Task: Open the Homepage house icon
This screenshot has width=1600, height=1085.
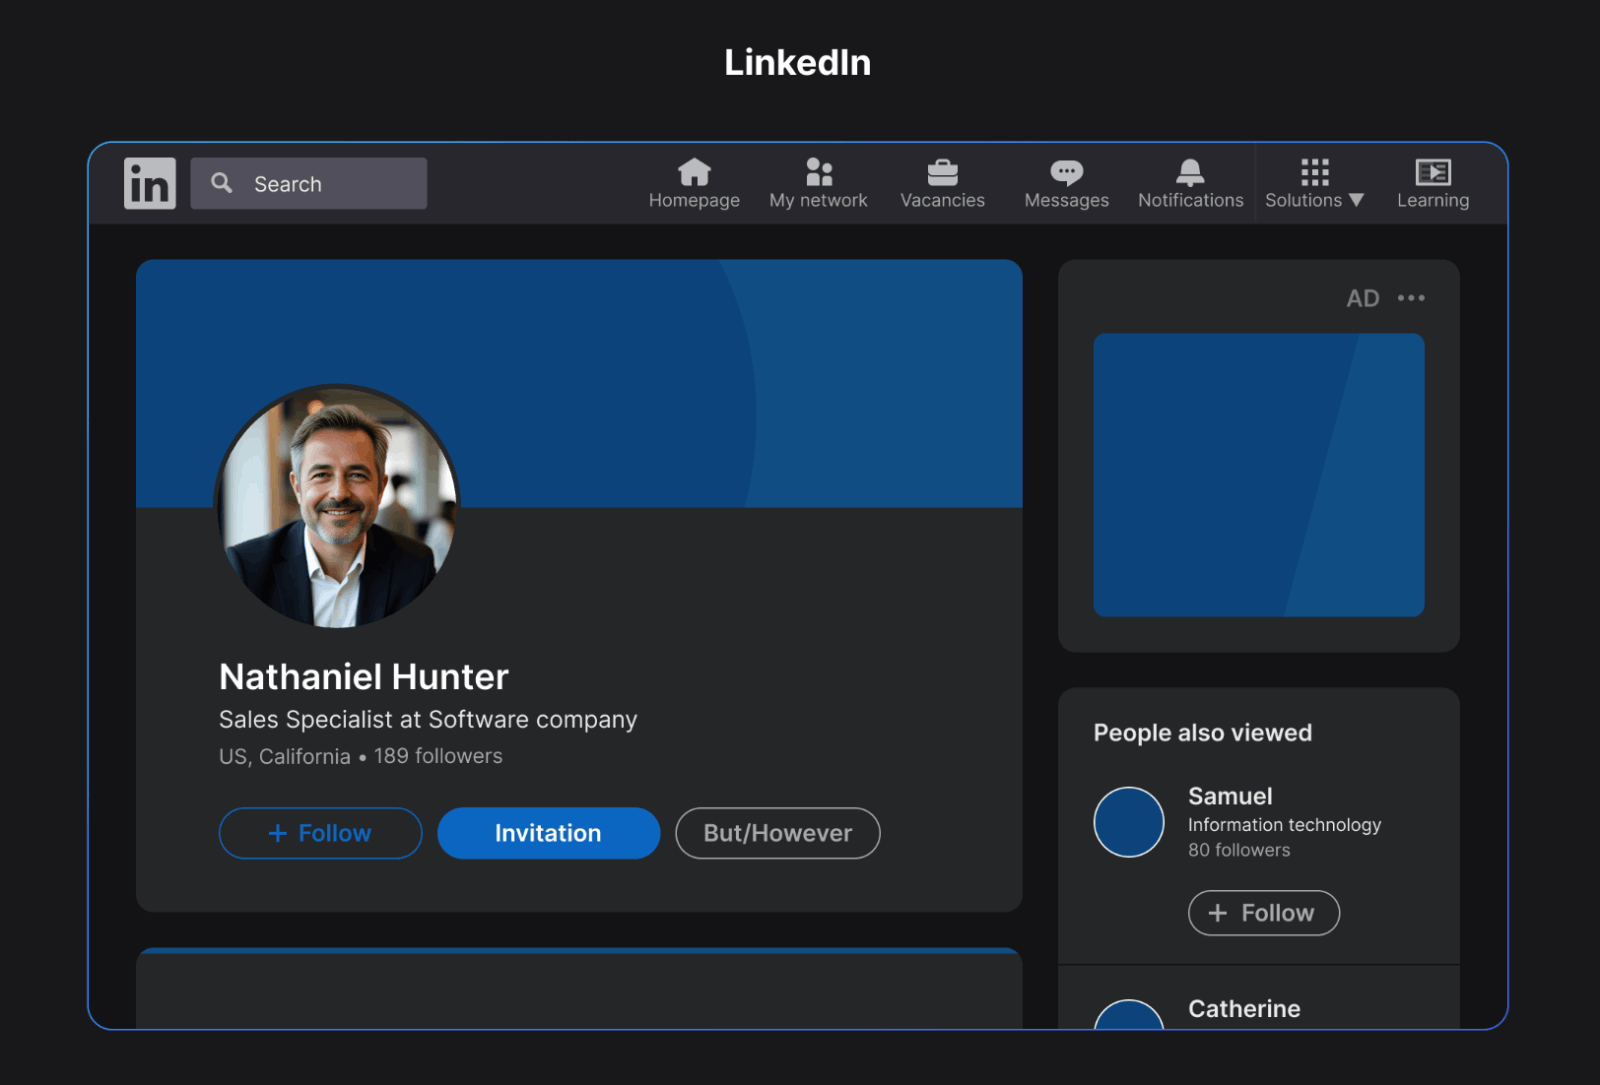Action: (694, 172)
